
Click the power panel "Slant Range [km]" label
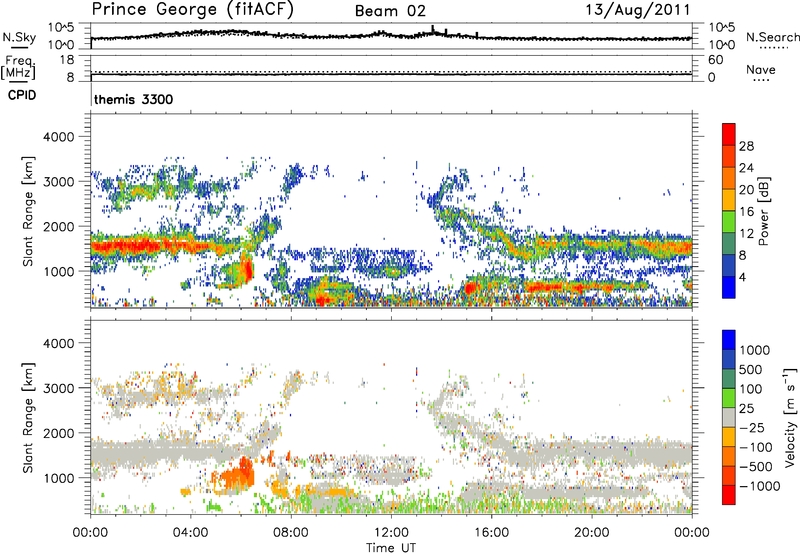pyautogui.click(x=28, y=211)
